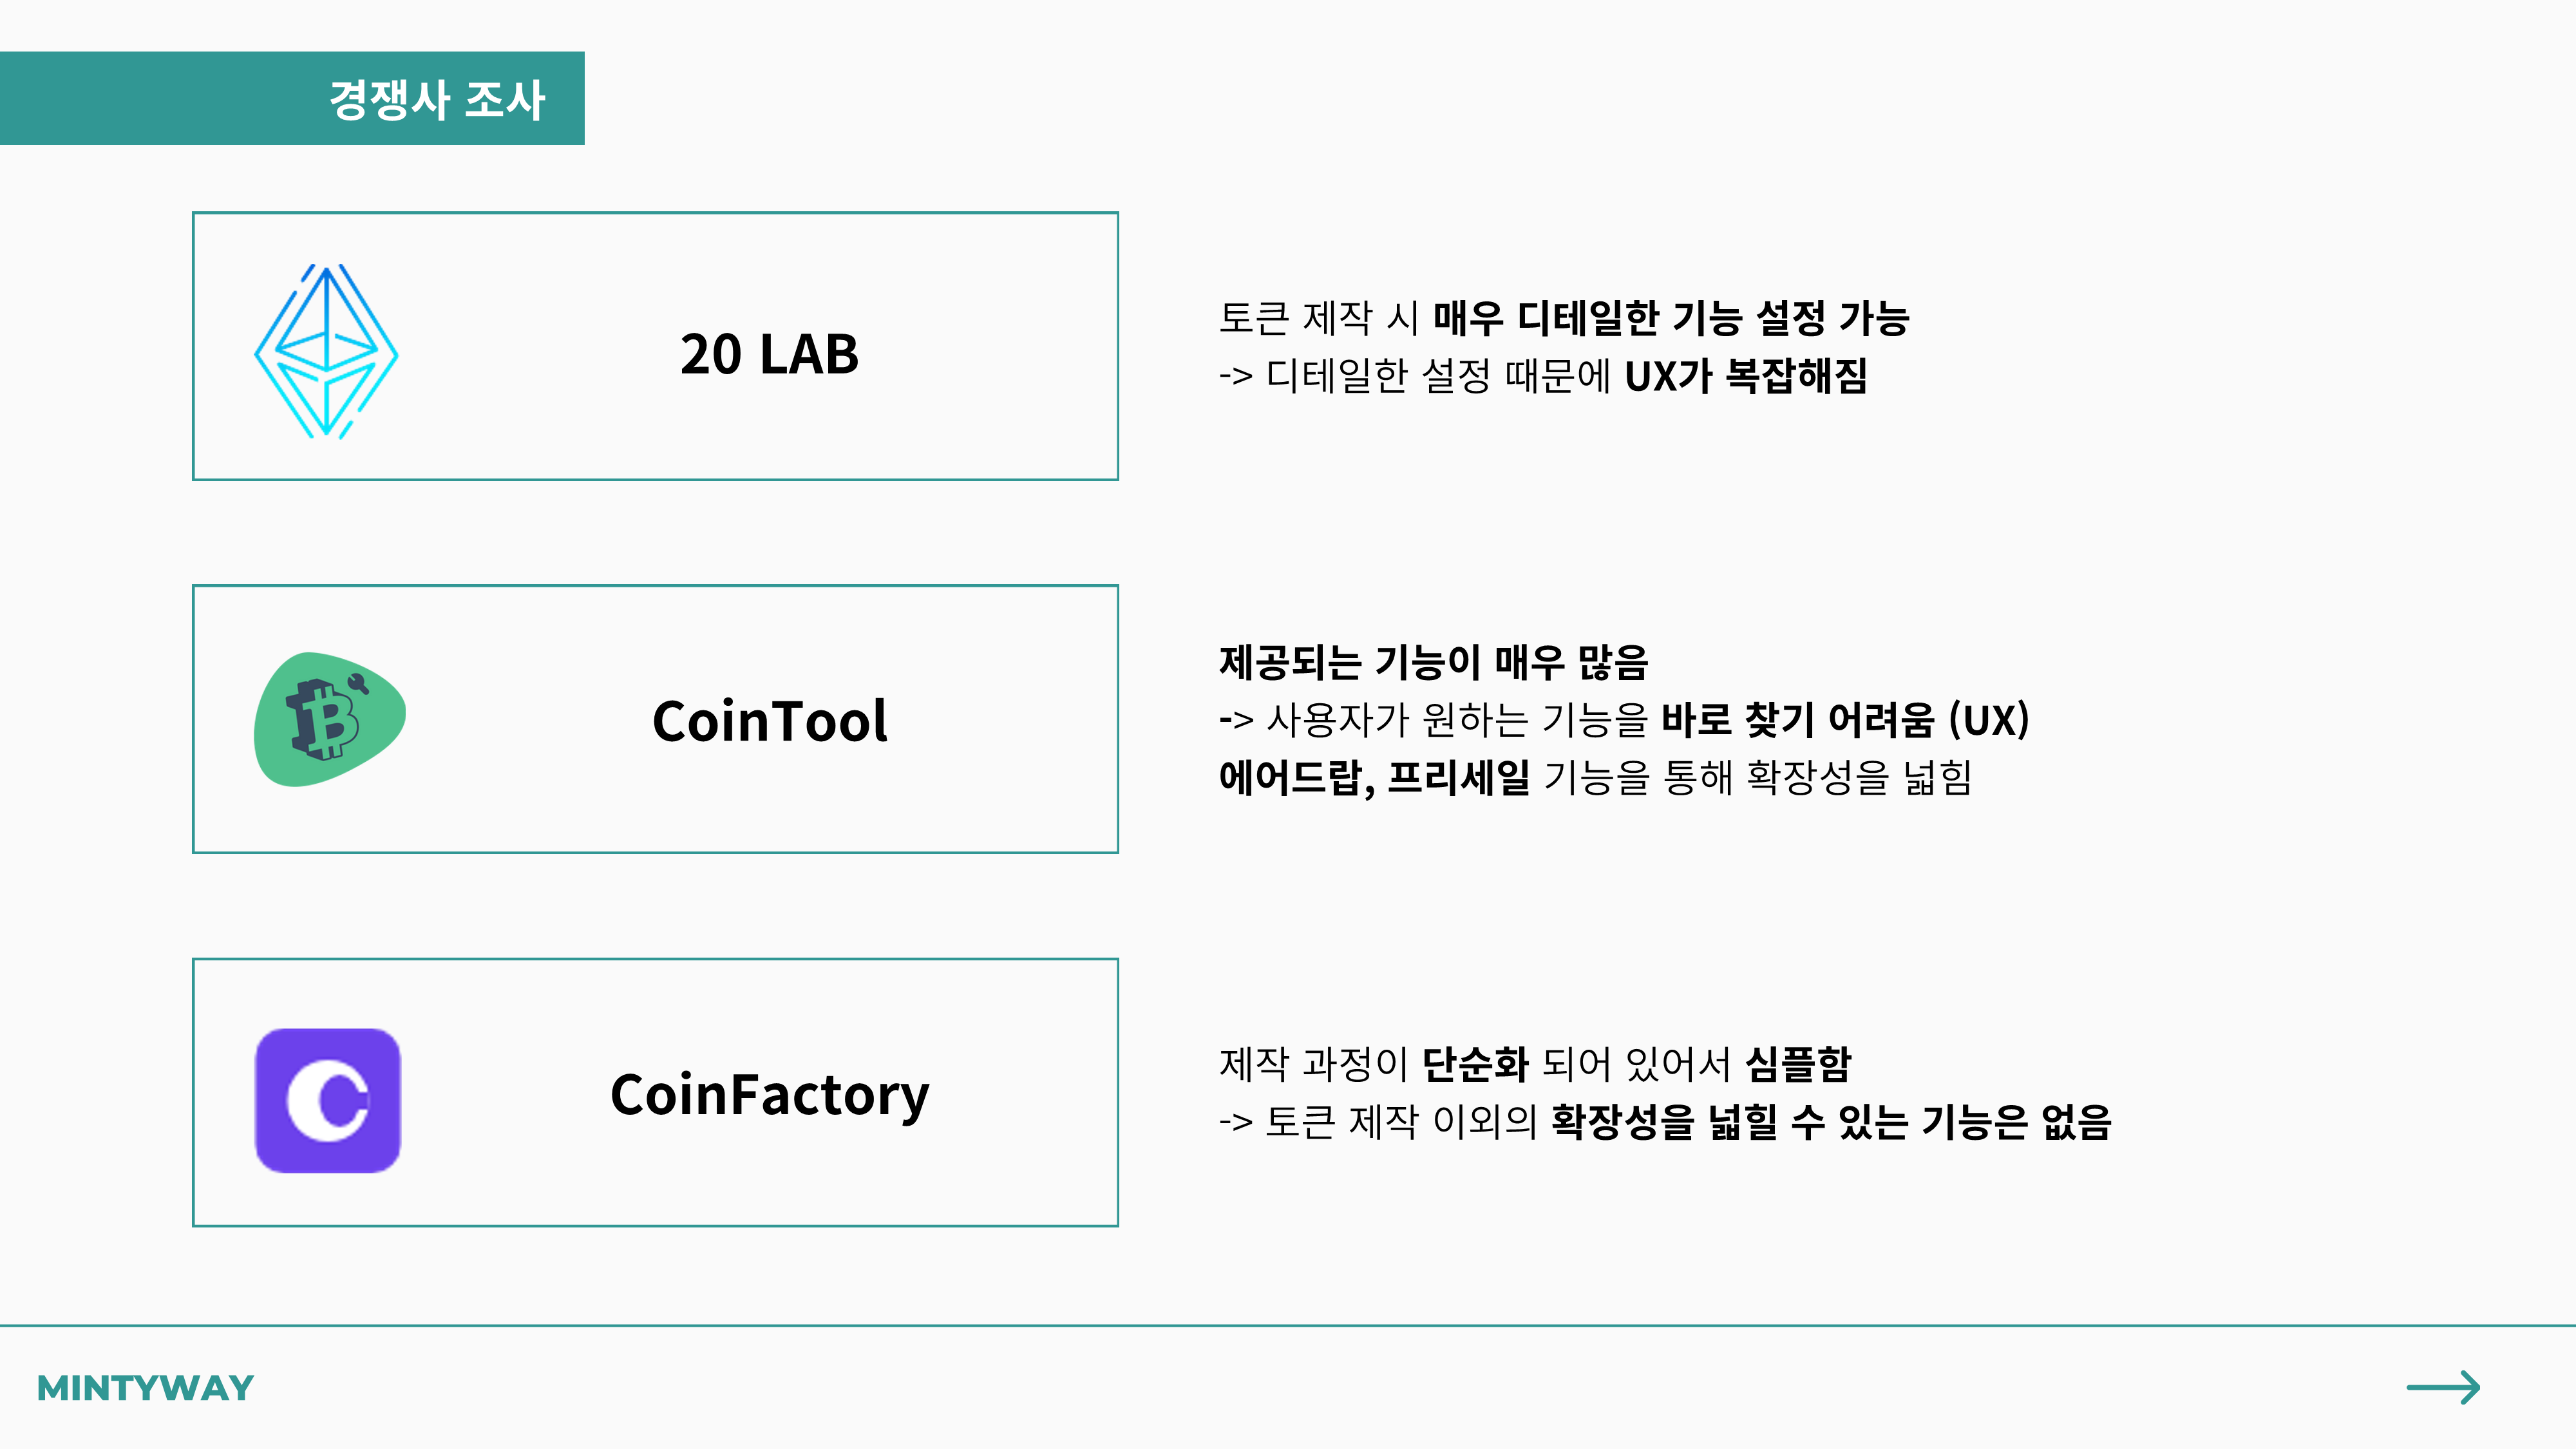Click the bold phrase "UX가 복잡해짐"
Screen dimensions: 2576x1449
click(1746, 376)
